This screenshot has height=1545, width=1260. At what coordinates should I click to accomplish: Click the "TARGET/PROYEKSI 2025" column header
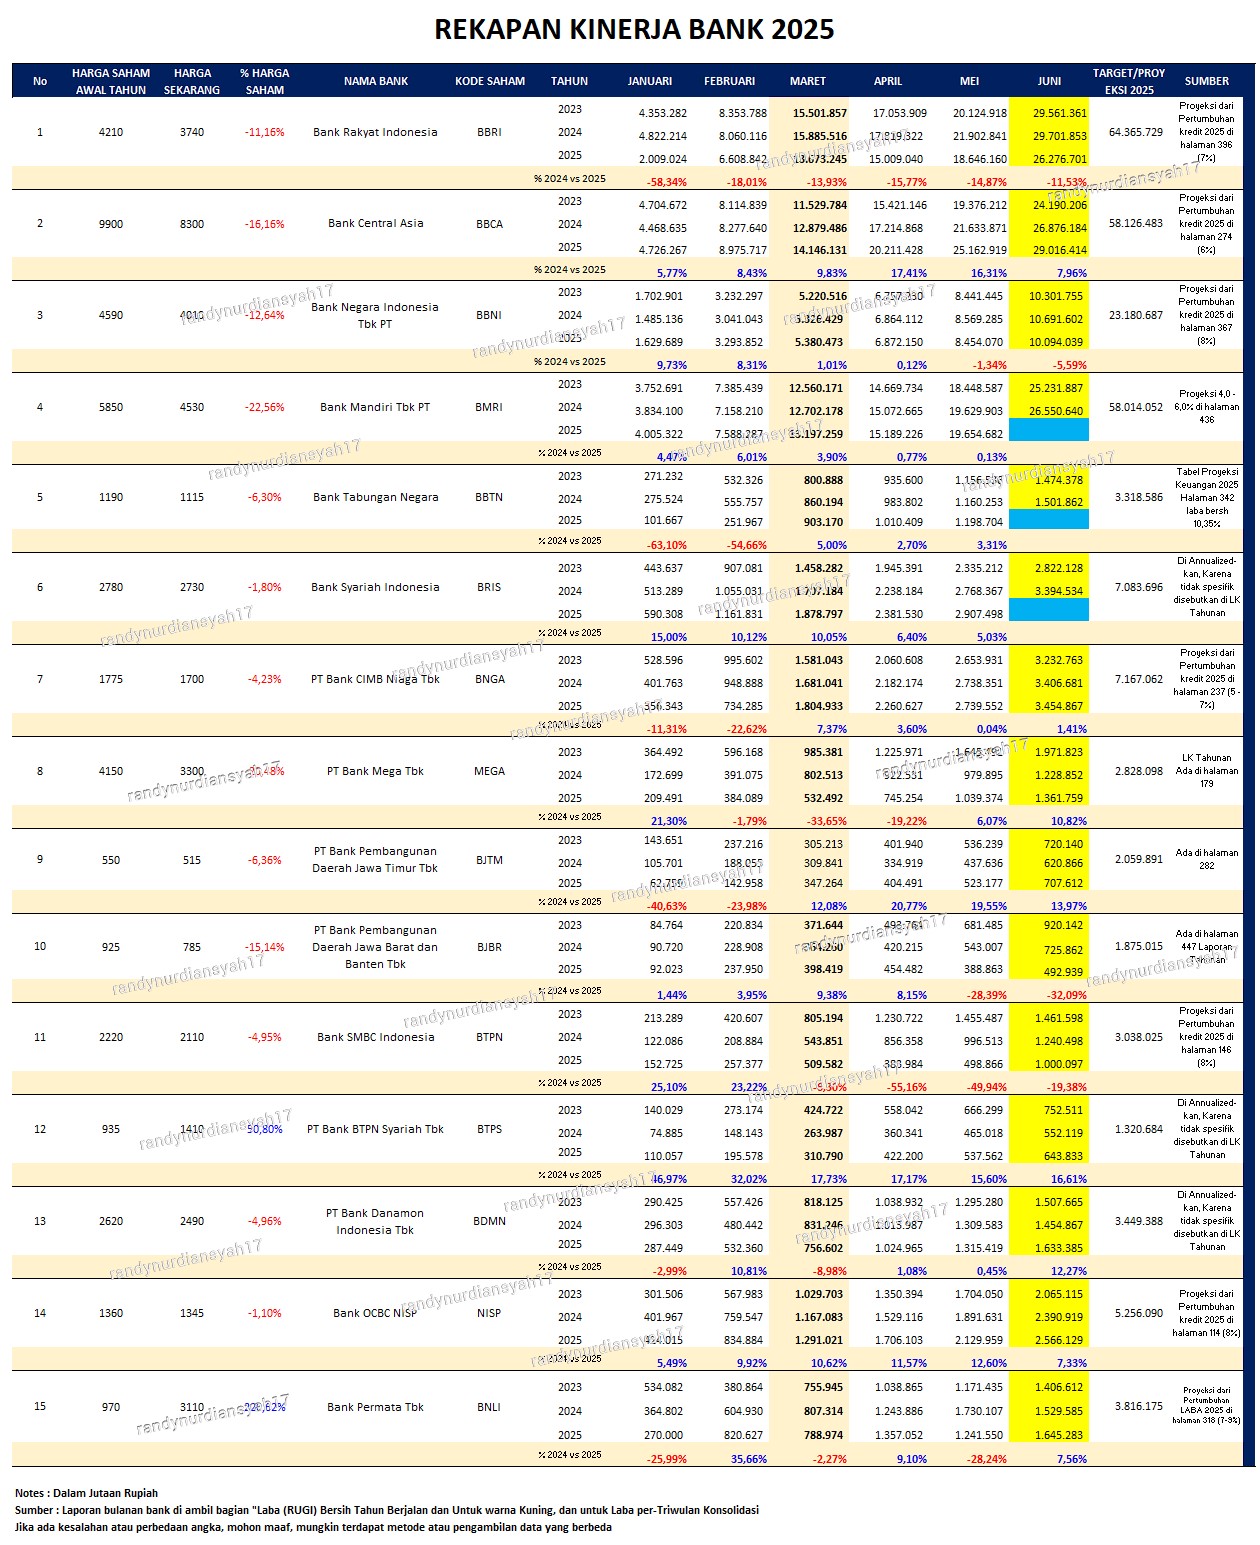tap(1129, 81)
